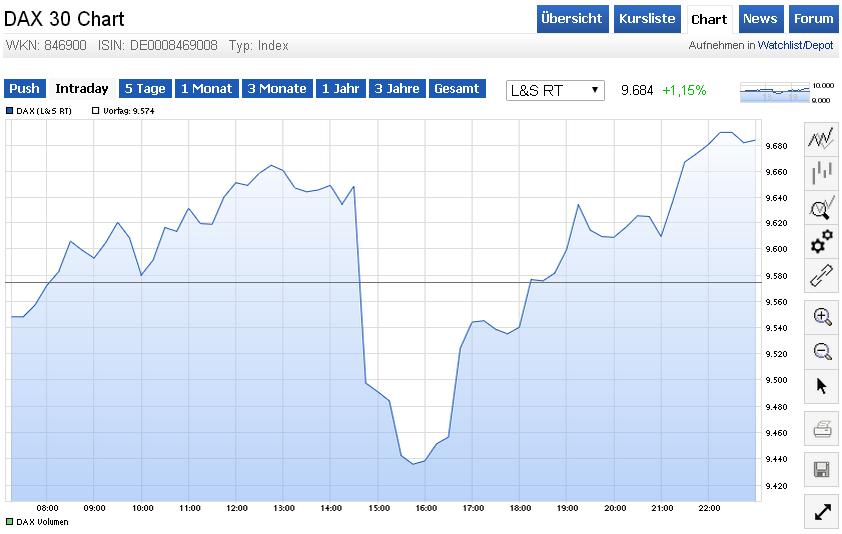Select the arrow pointer tool

[x=822, y=386]
